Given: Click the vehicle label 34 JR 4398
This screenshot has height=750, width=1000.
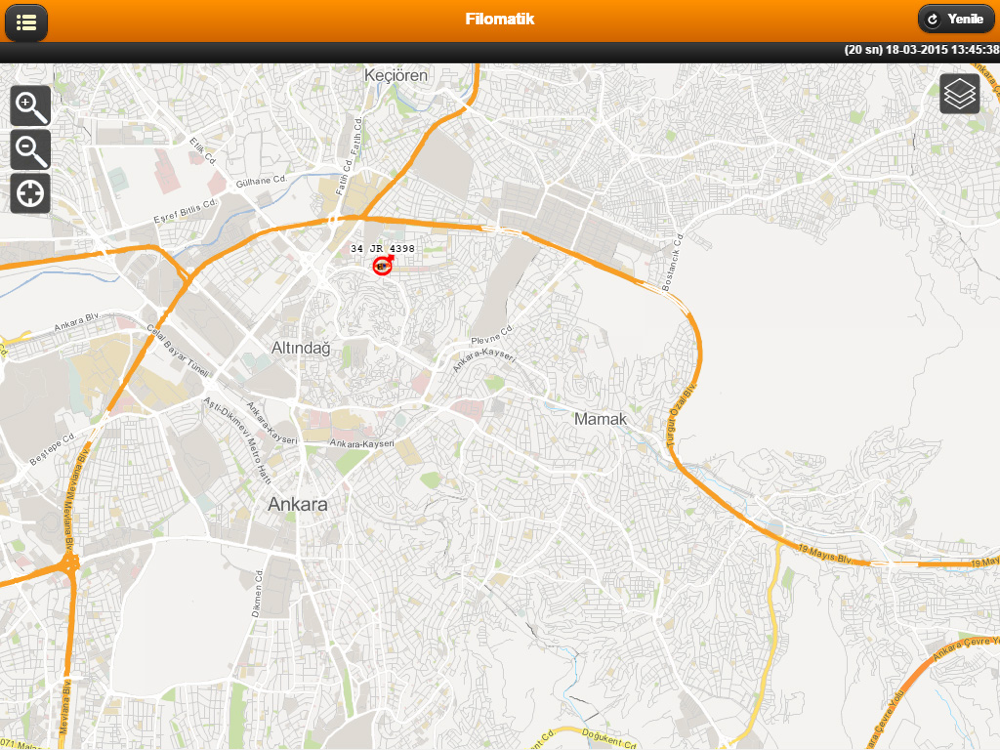Looking at the screenshot, I should pyautogui.click(x=383, y=249).
